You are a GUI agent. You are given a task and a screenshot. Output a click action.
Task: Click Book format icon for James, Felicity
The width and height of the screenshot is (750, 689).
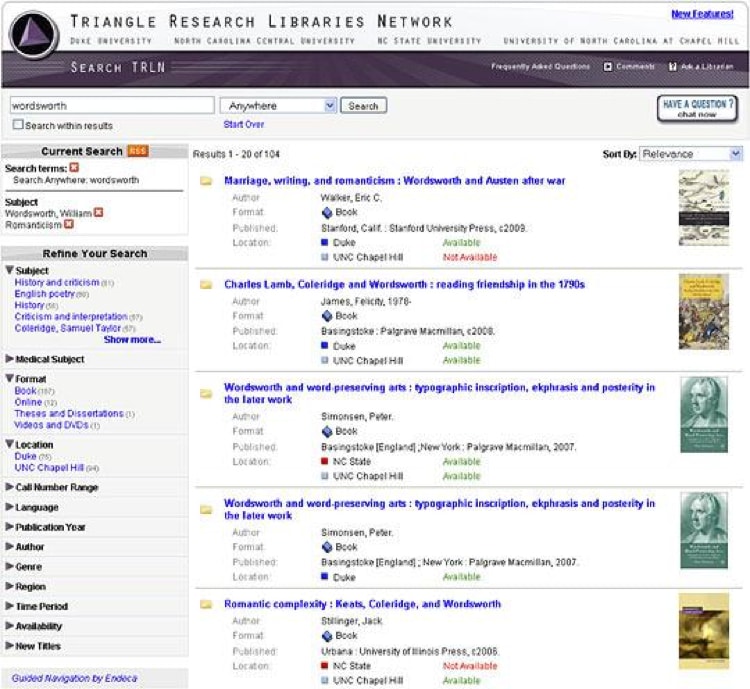pyautogui.click(x=327, y=316)
